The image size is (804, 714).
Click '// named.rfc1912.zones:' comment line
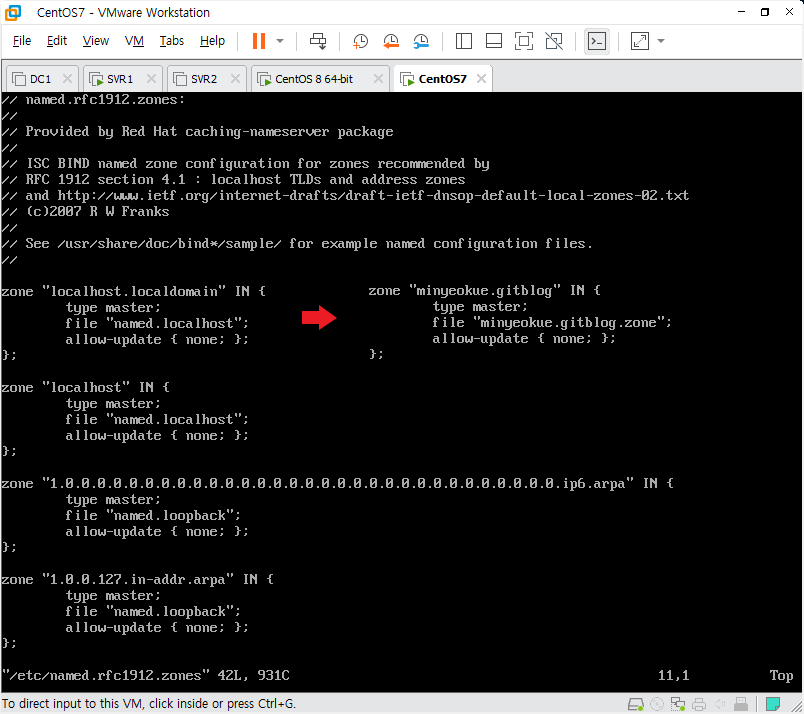pyautogui.click(x=93, y=100)
